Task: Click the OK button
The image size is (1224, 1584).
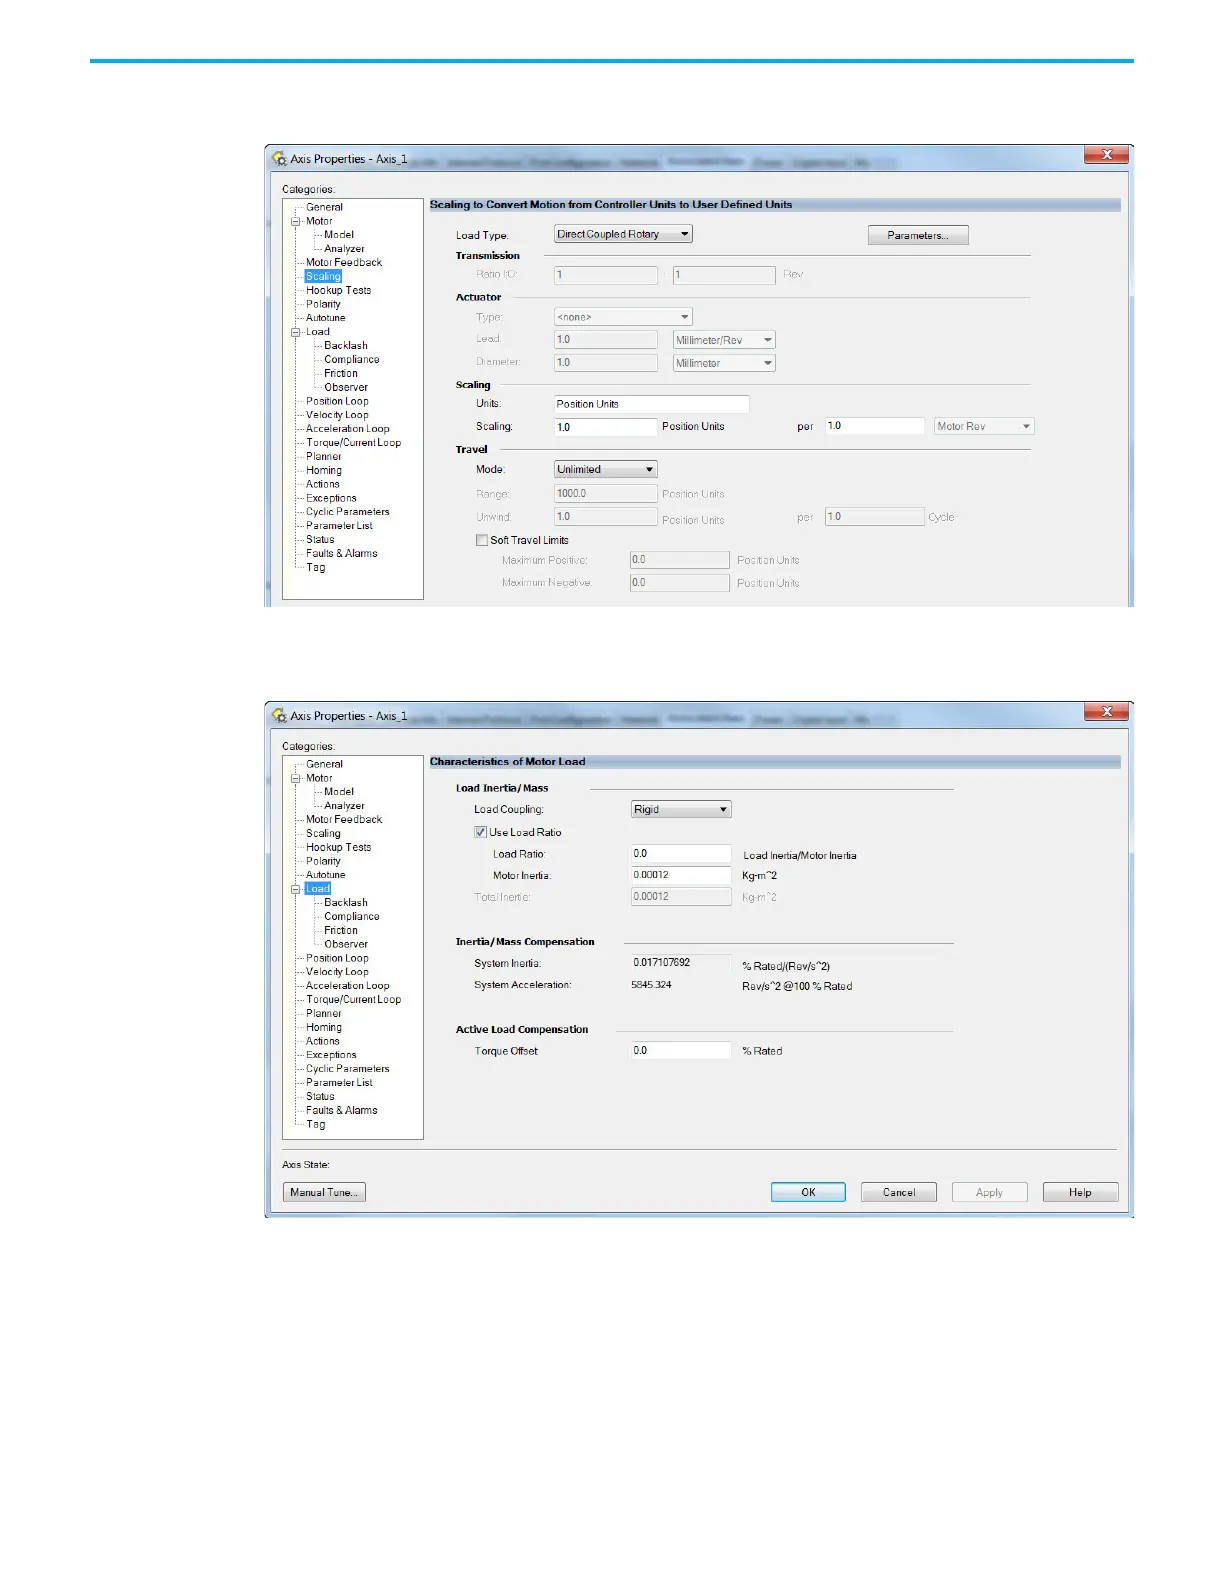Action: tap(808, 1192)
